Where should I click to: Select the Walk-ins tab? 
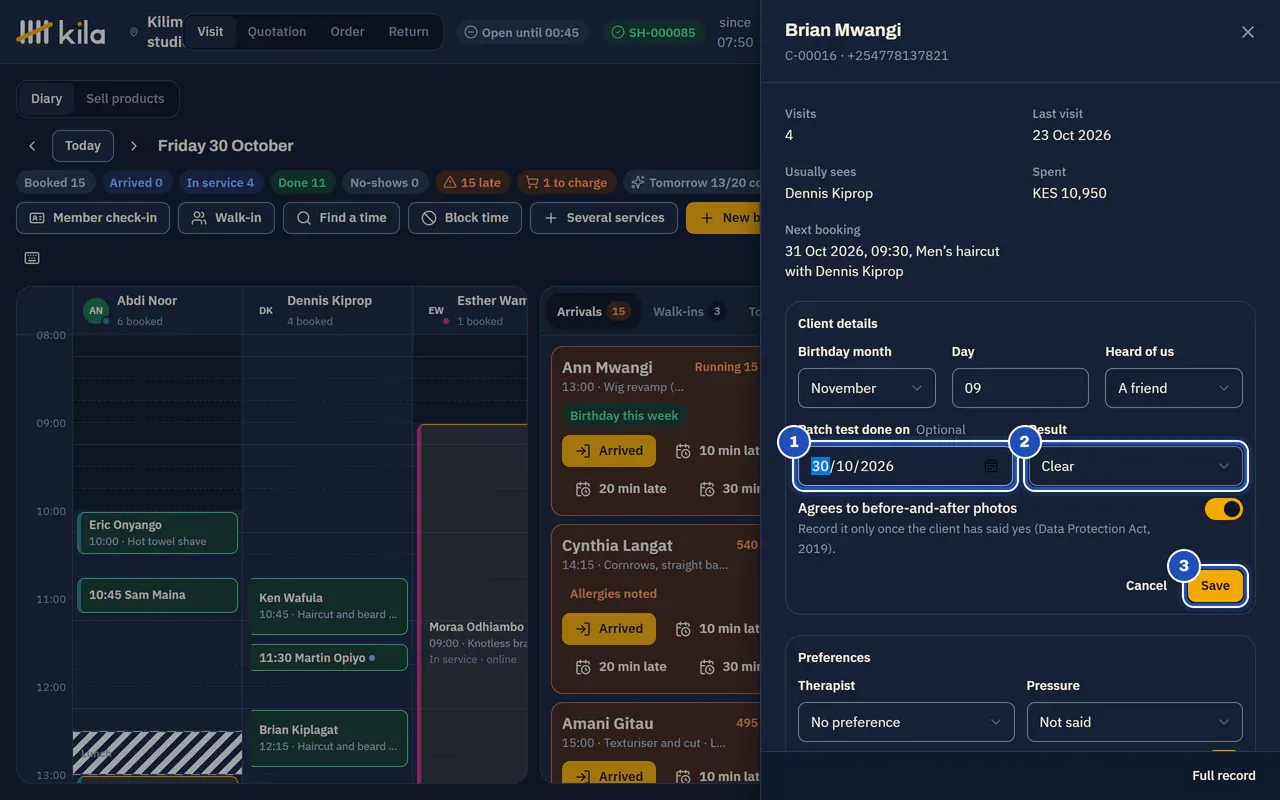coord(688,312)
